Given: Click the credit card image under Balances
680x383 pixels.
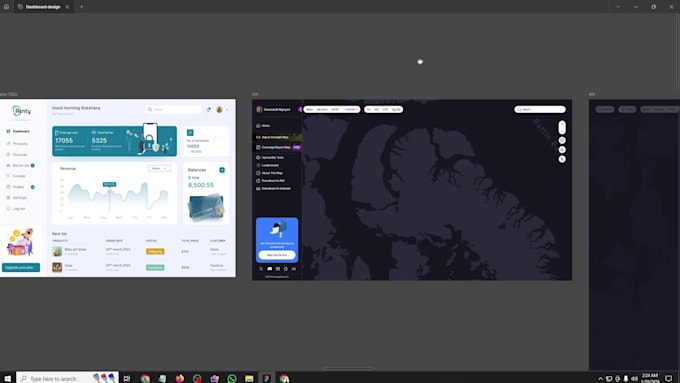Looking at the screenshot, I should 206,208.
